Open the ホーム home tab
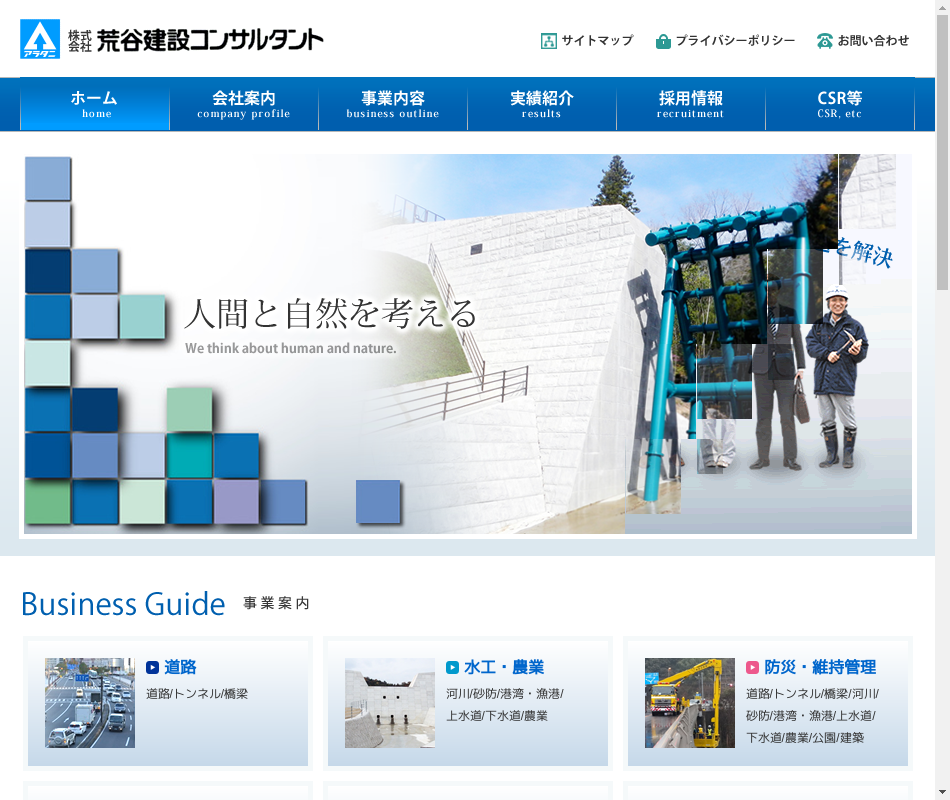Viewport: 950px width, 800px height. 95,104
